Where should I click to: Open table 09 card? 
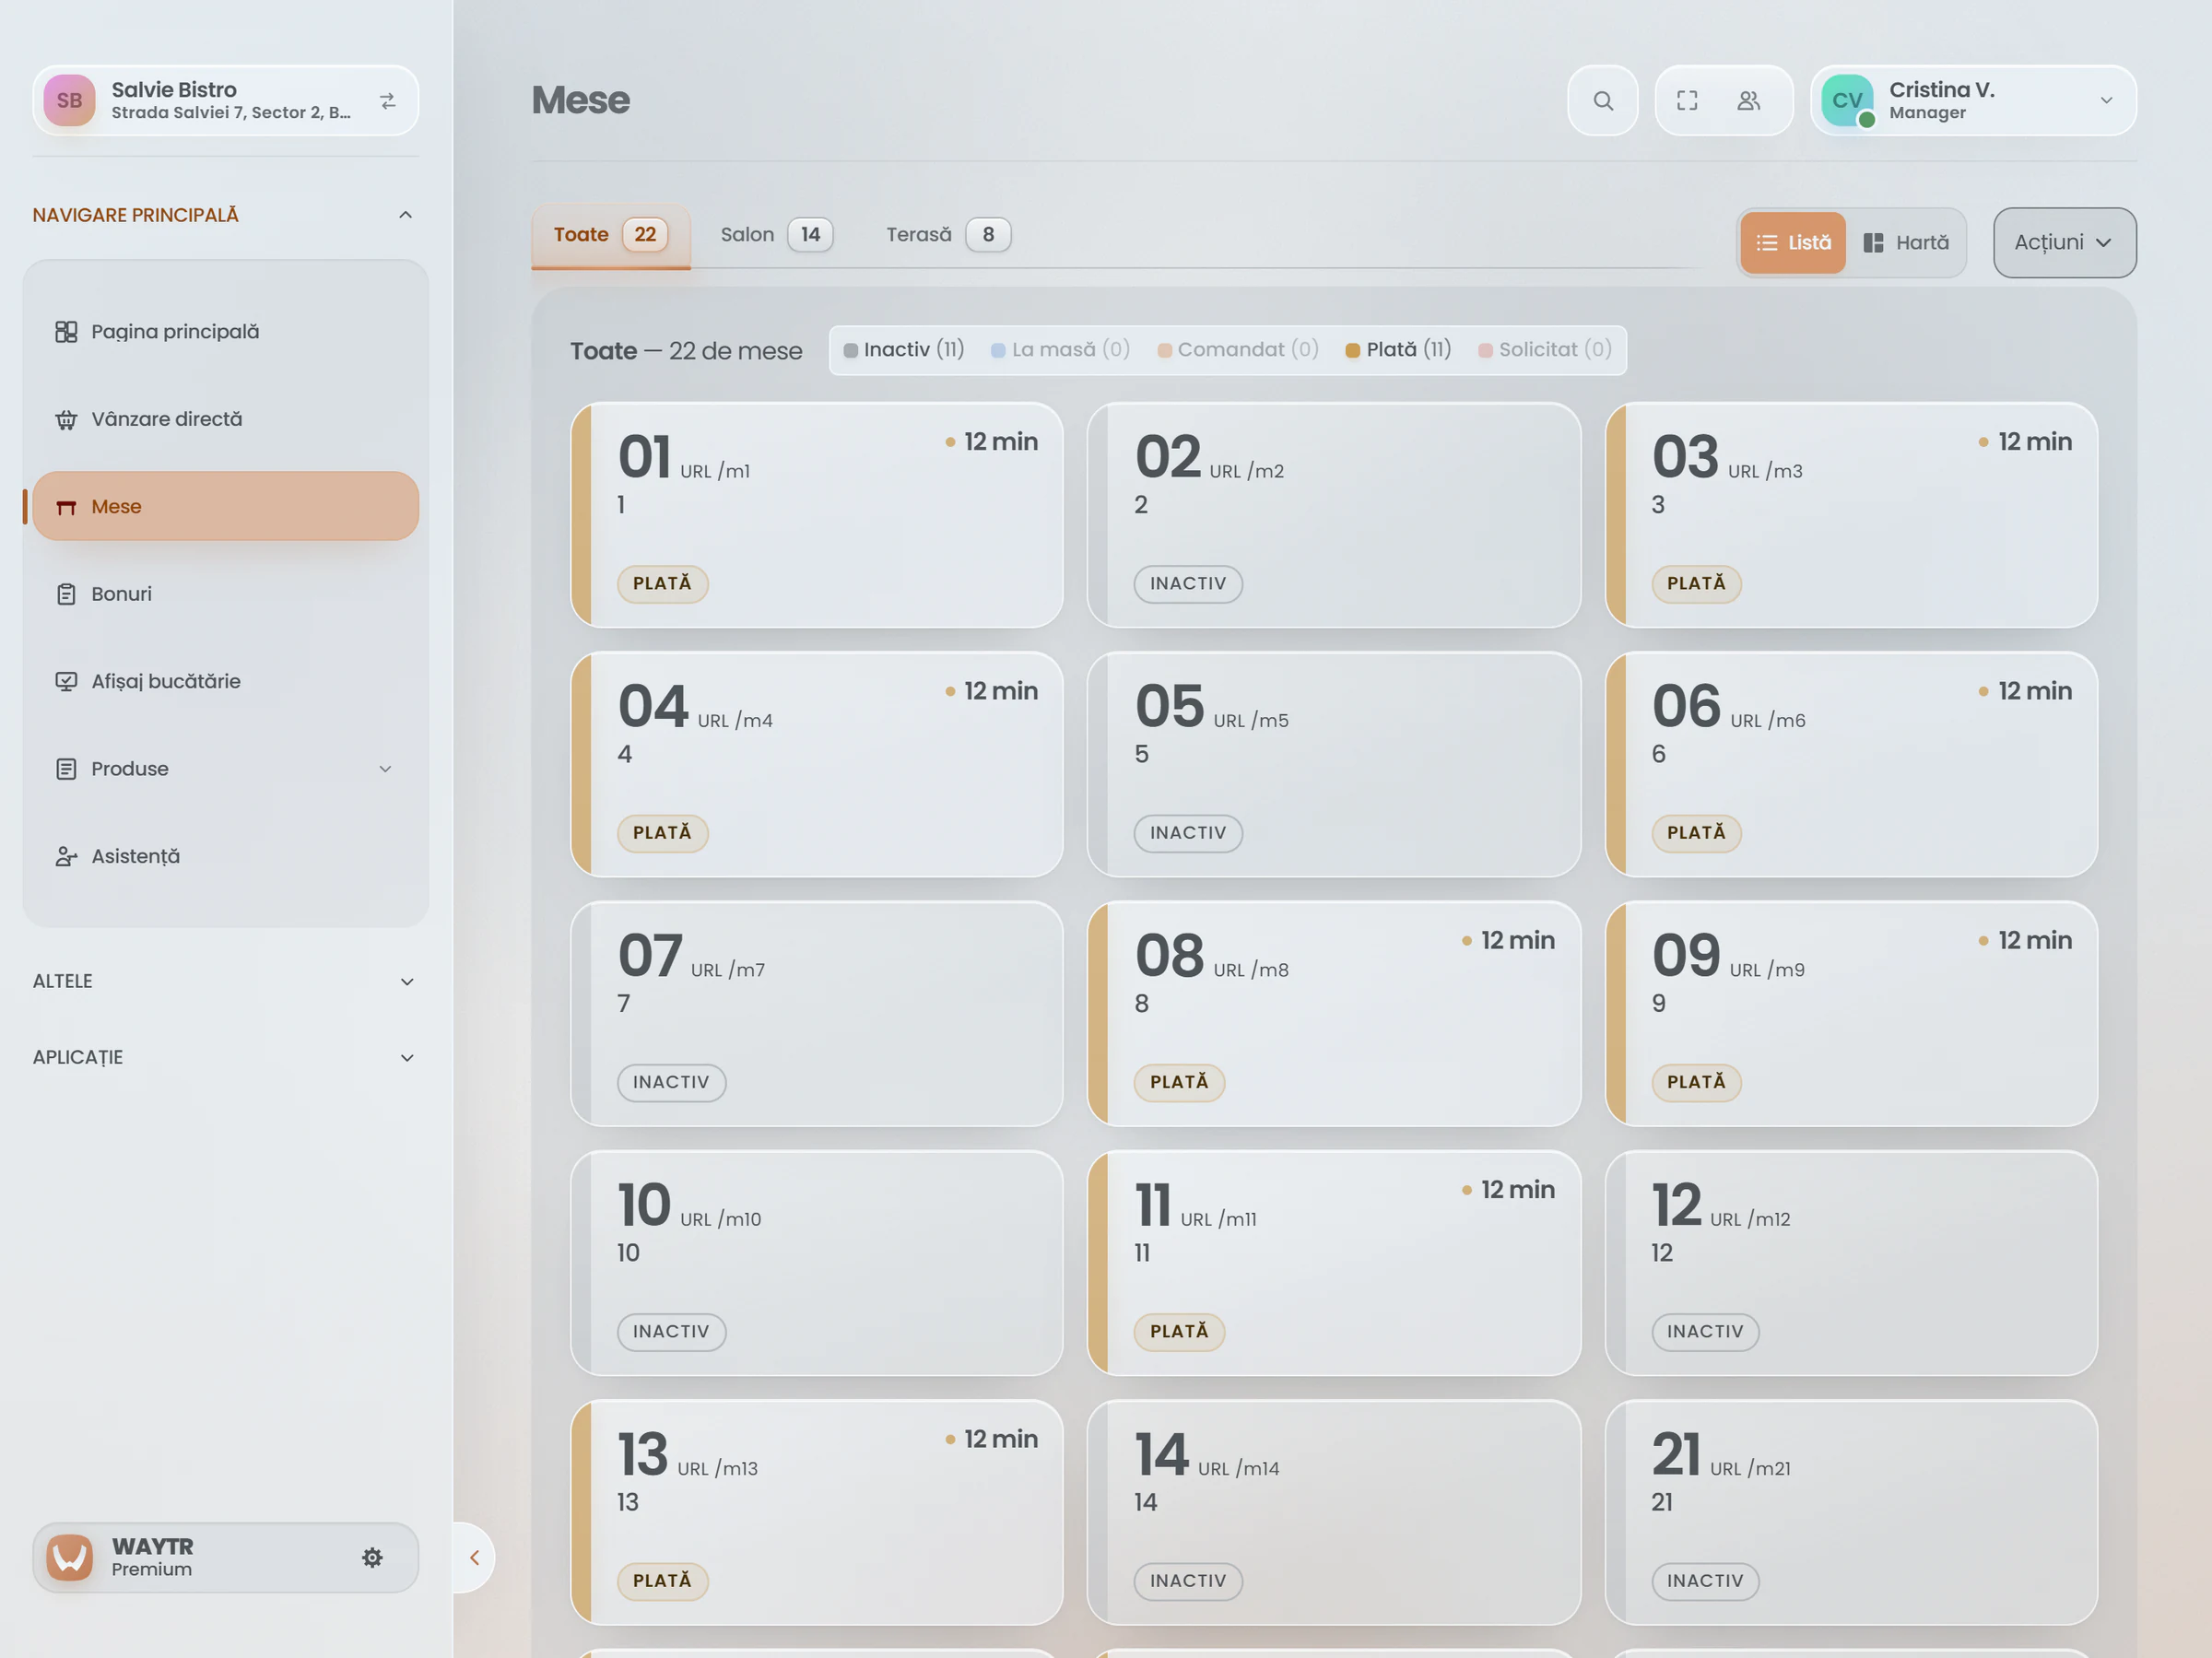[1851, 1013]
